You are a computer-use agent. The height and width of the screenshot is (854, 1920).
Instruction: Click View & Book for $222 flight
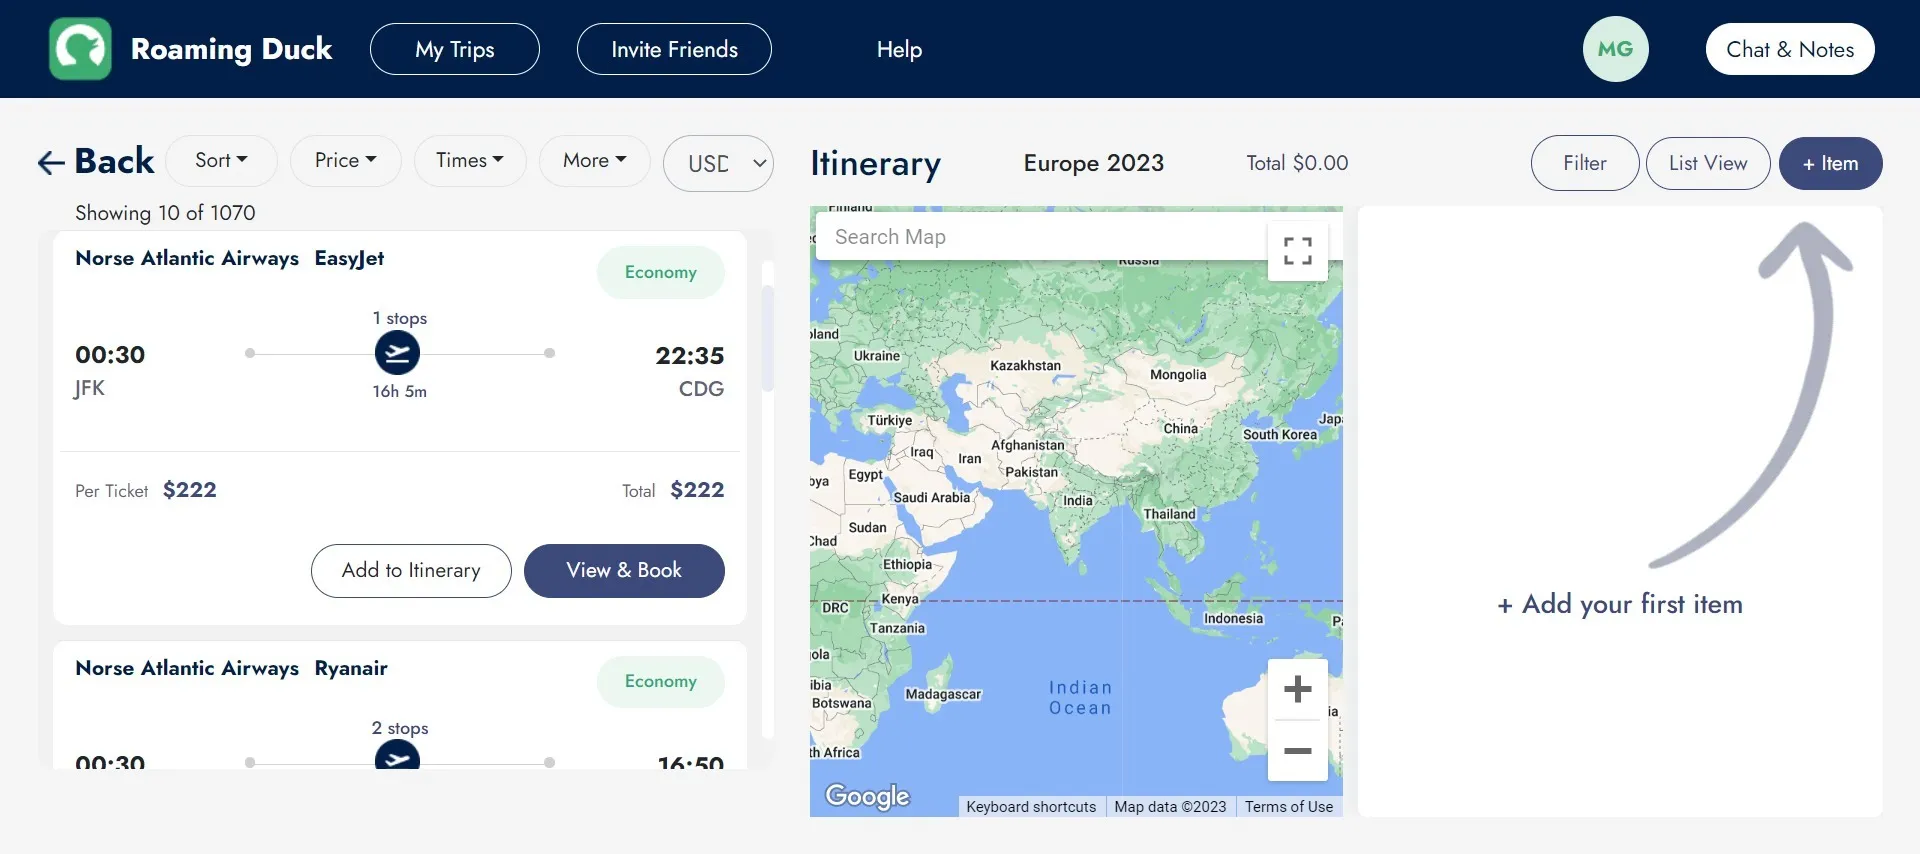click(x=624, y=571)
